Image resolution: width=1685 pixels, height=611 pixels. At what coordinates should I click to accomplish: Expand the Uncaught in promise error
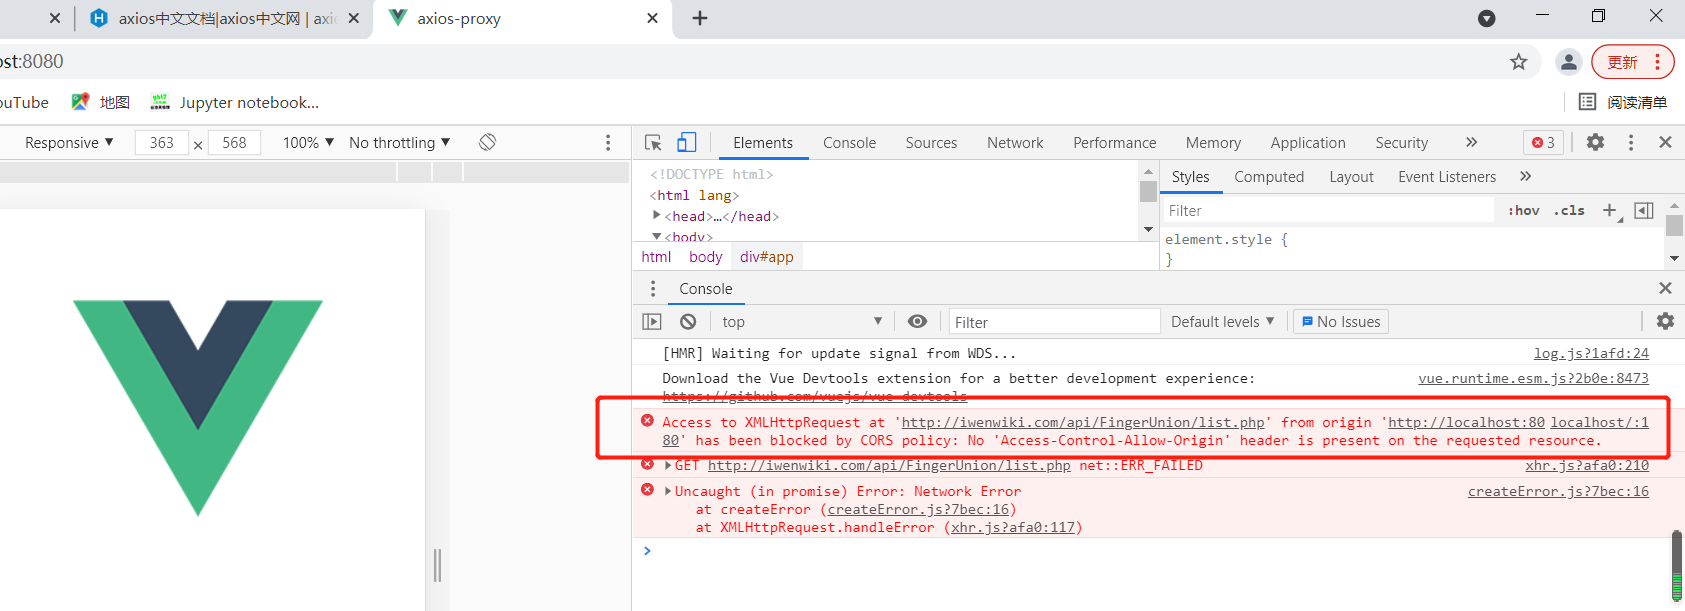(x=668, y=491)
